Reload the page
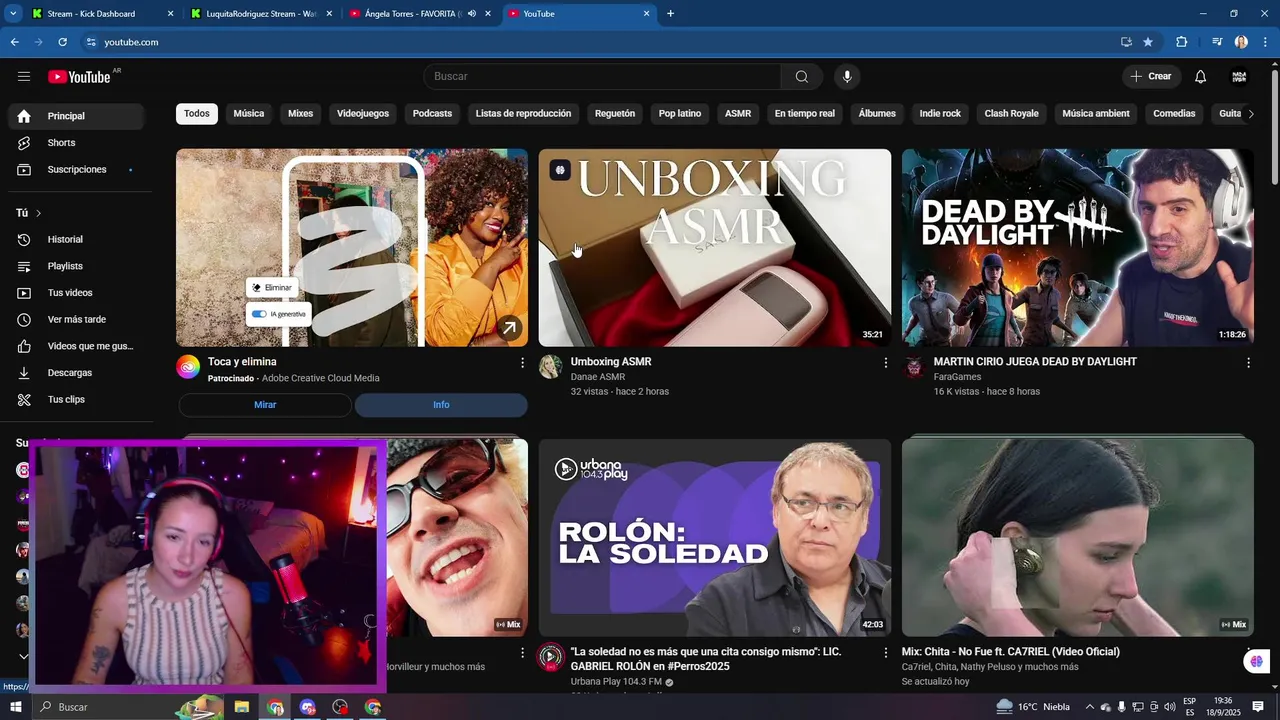The width and height of the screenshot is (1280, 720). [62, 42]
